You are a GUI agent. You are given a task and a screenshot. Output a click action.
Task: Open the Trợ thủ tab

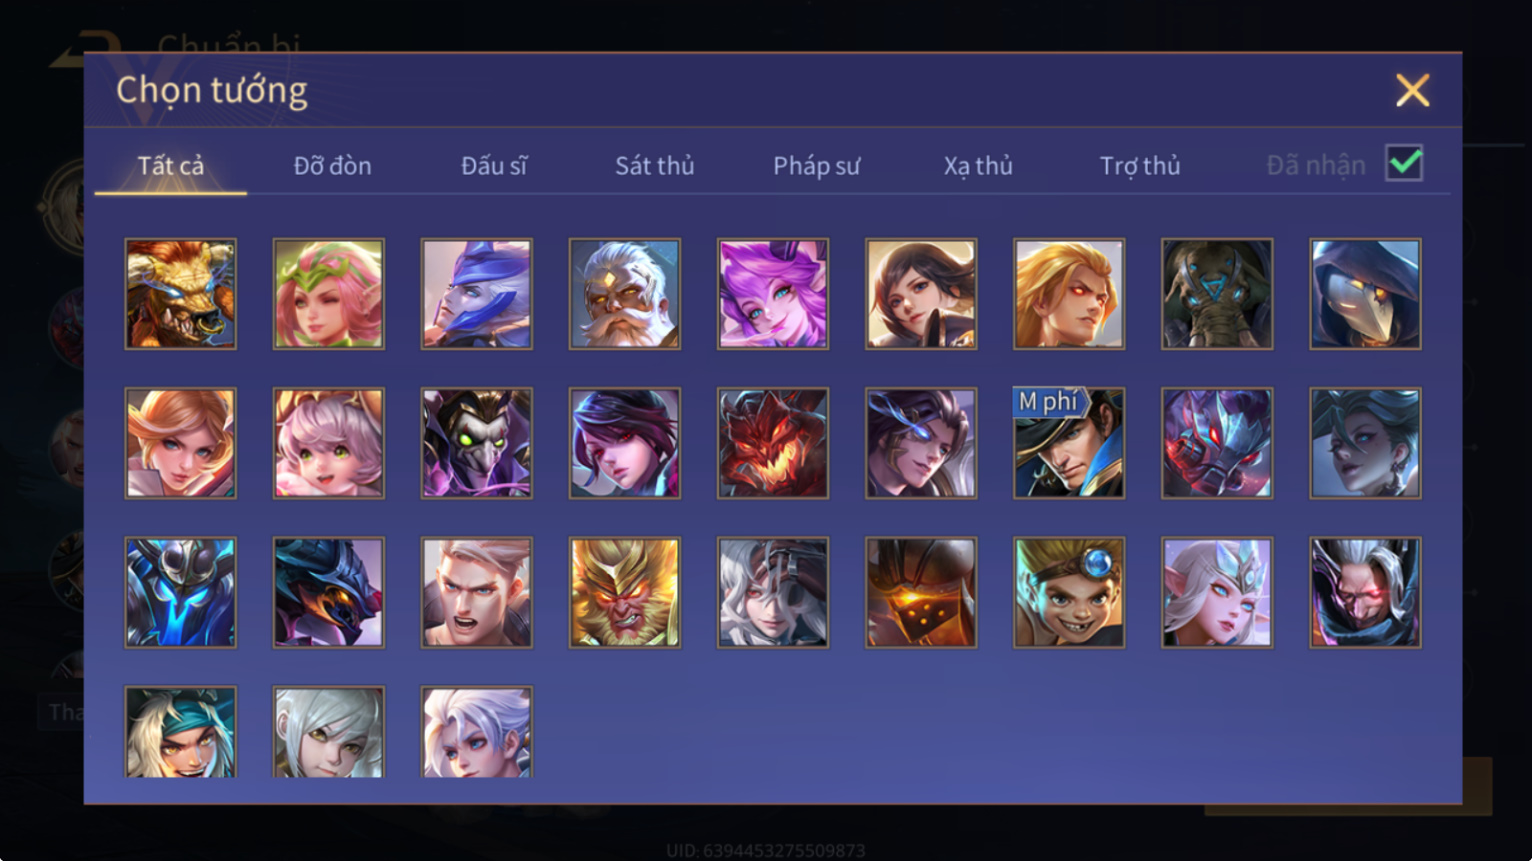click(1140, 165)
